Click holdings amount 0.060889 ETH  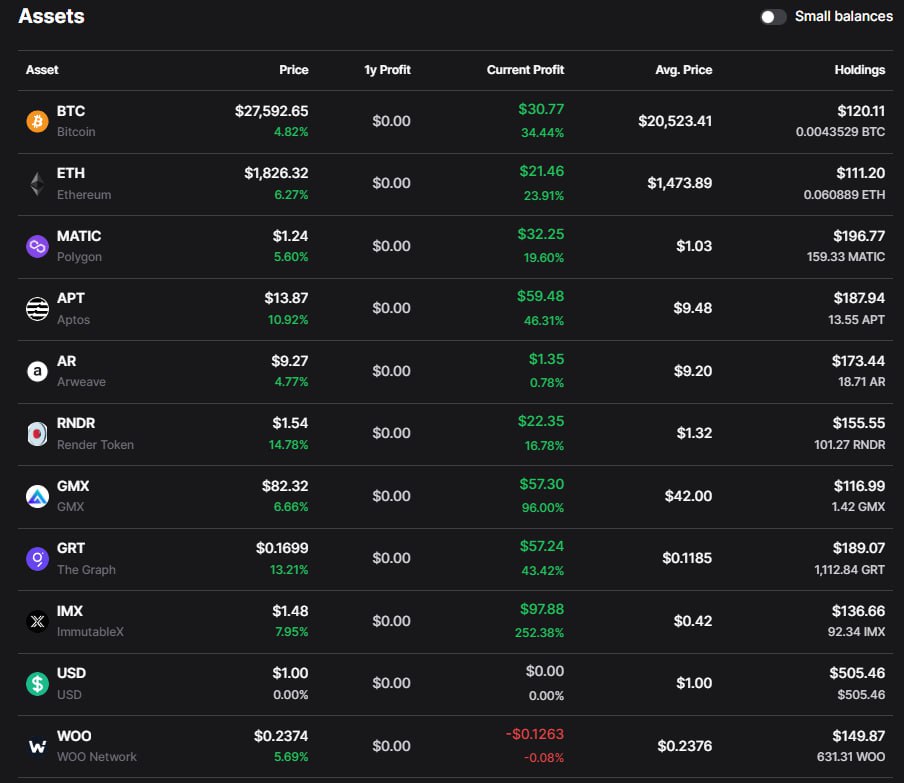coord(845,195)
